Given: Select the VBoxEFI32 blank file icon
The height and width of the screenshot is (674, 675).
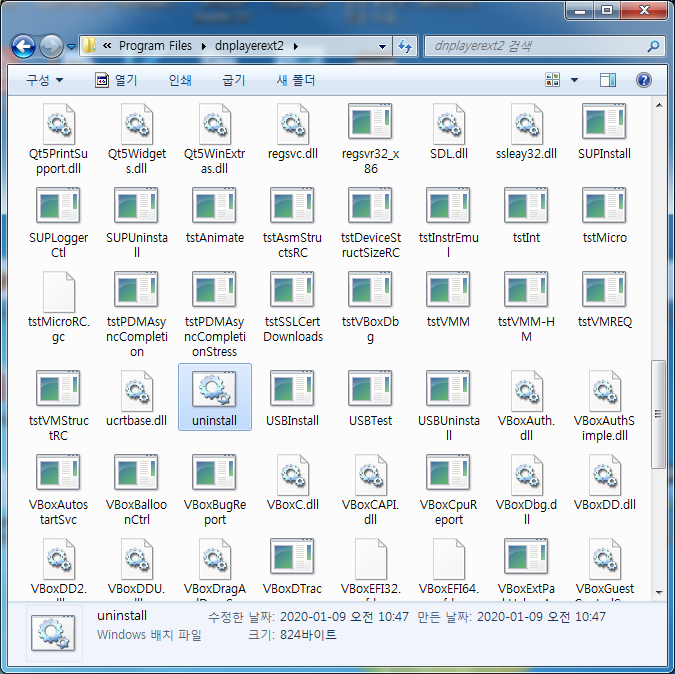Looking at the screenshot, I should [x=370, y=558].
